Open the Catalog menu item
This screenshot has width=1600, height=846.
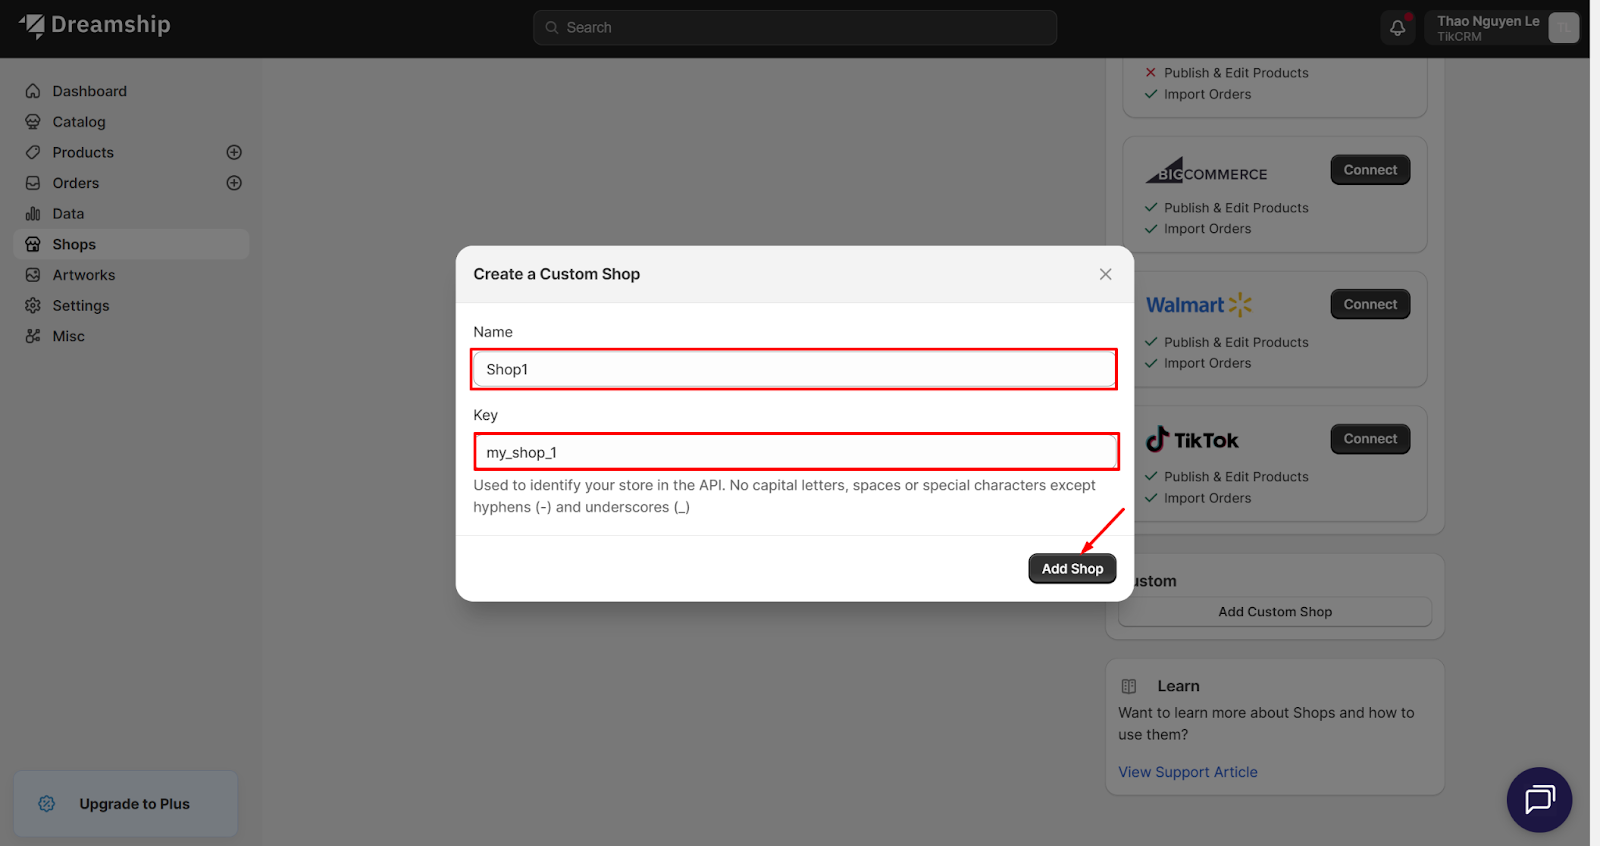click(x=78, y=122)
